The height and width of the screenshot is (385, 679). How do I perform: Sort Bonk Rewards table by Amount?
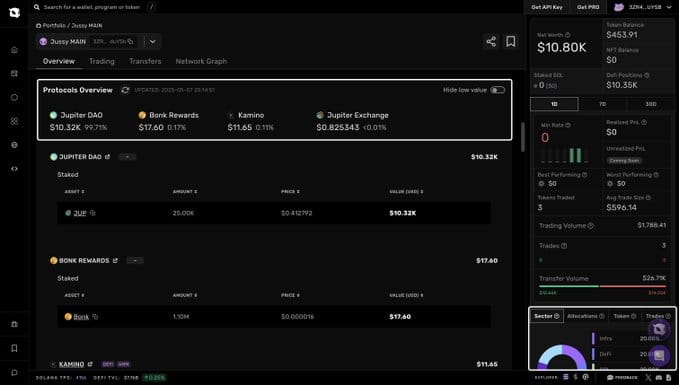click(x=185, y=295)
